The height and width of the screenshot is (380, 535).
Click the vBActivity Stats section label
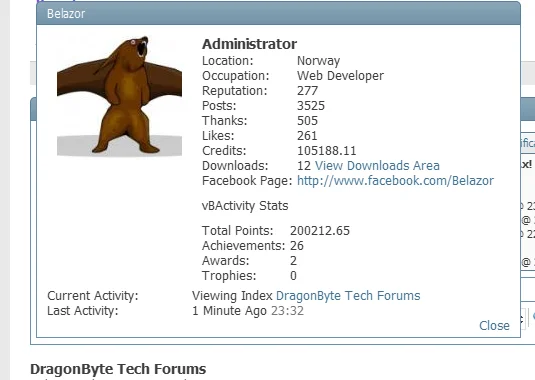[245, 206]
